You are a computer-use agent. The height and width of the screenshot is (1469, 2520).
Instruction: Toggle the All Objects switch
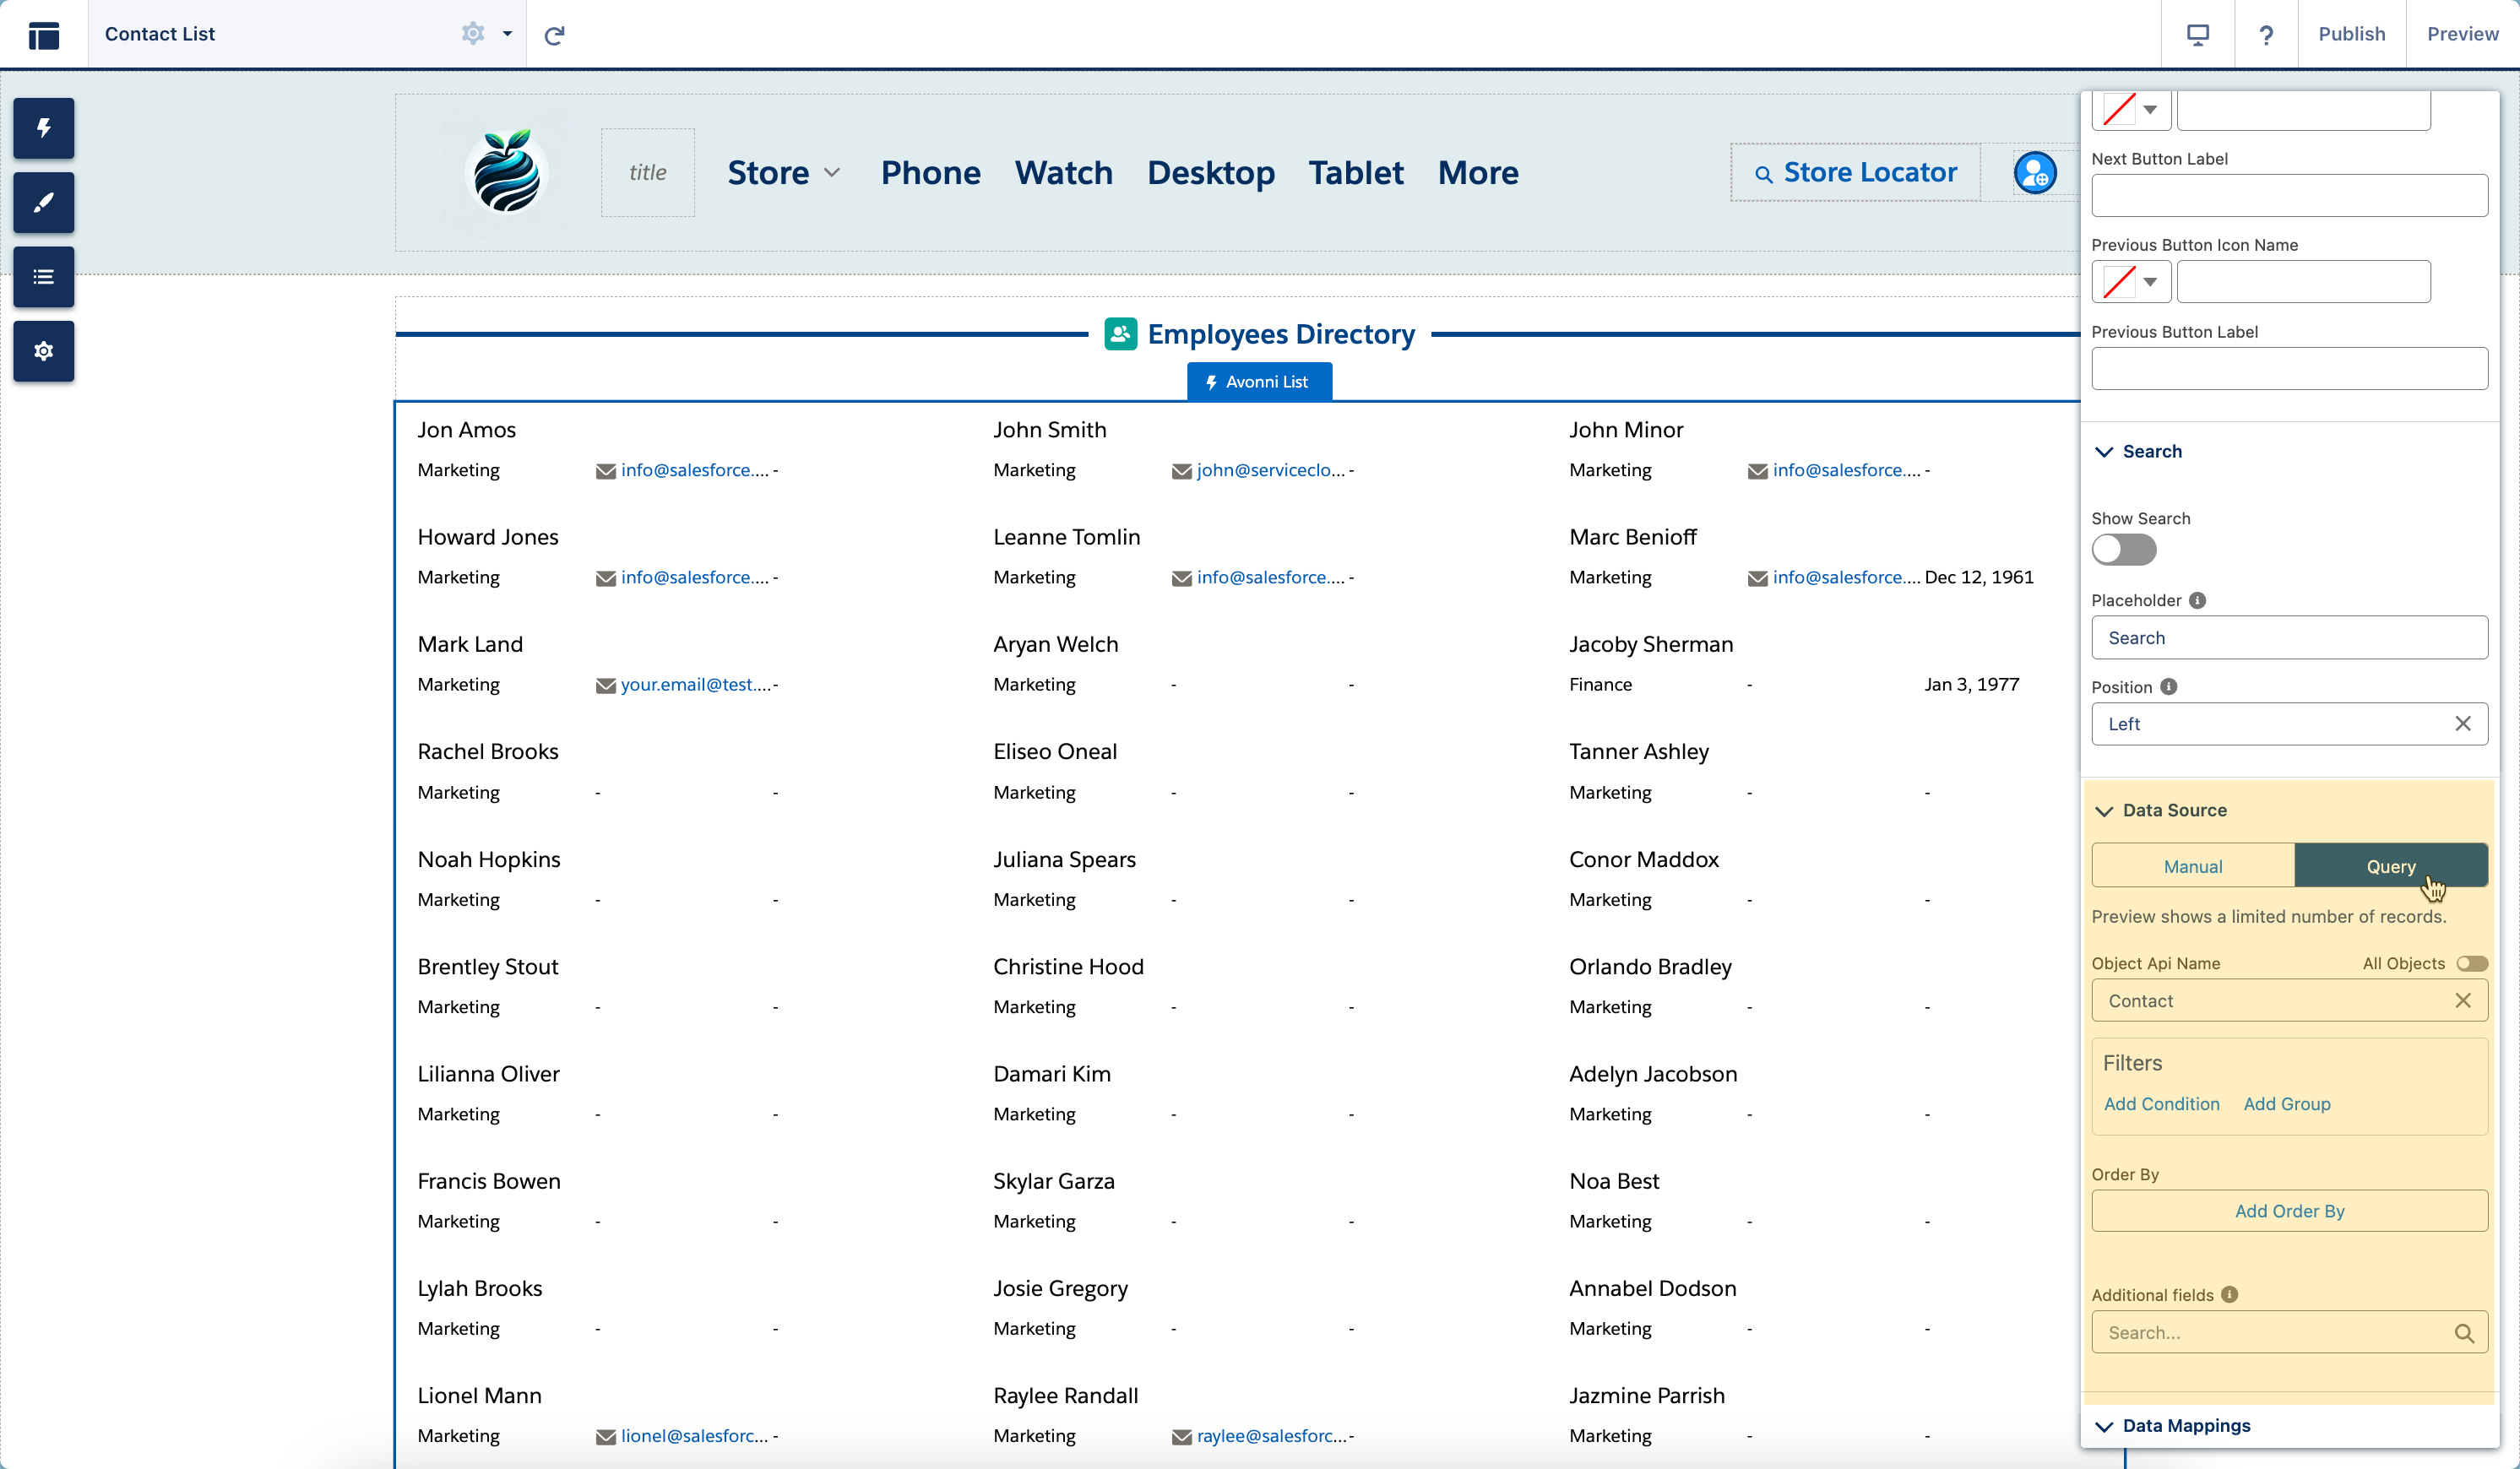2471,963
